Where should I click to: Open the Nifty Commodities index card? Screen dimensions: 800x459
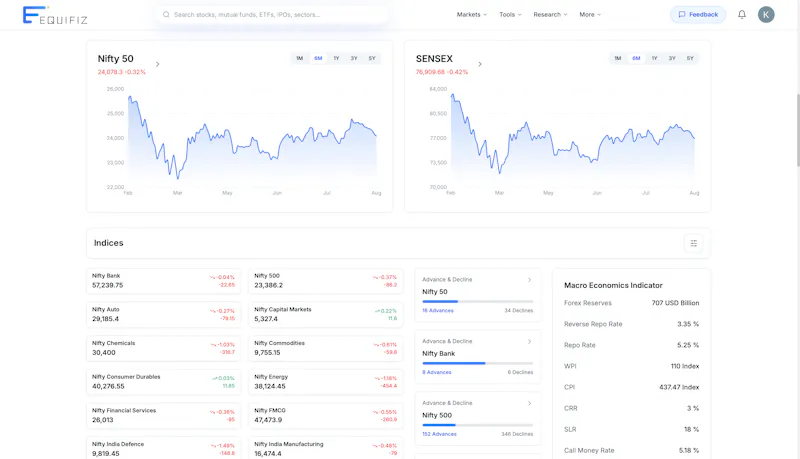pos(326,348)
